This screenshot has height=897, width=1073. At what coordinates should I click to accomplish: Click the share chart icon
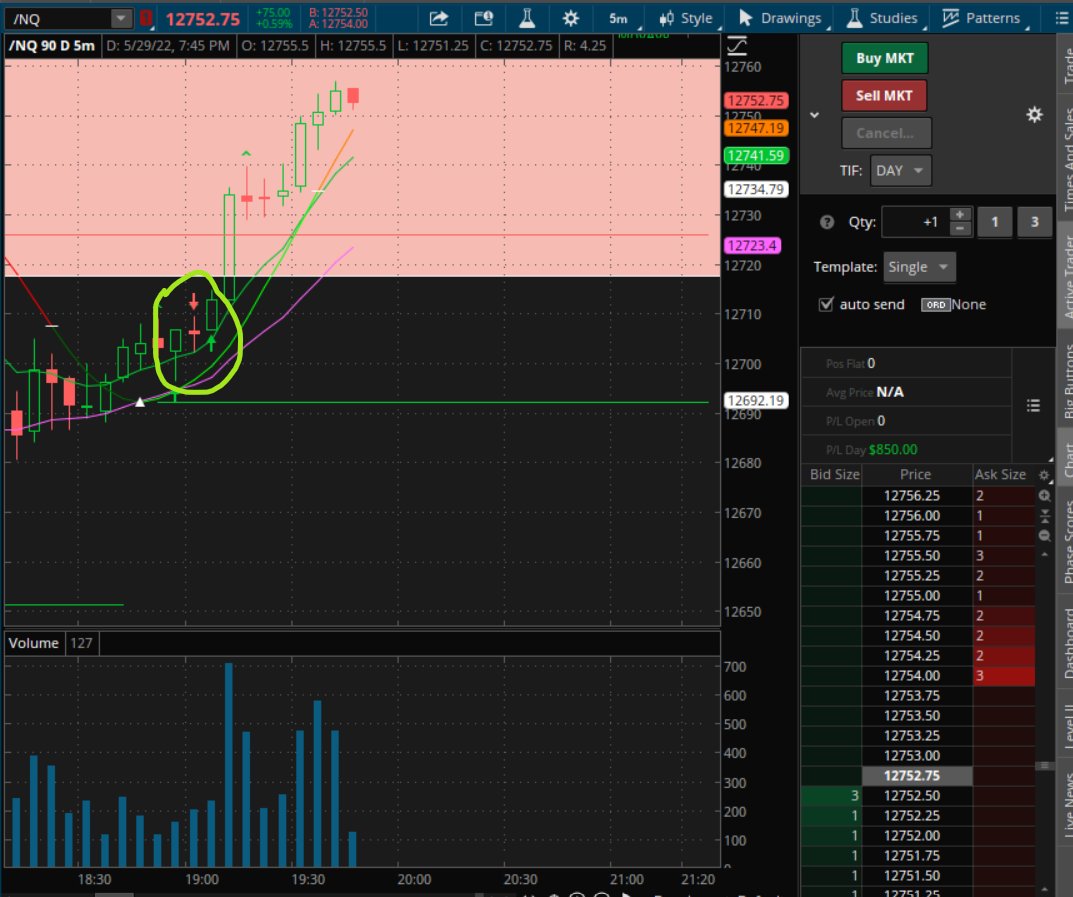click(439, 18)
